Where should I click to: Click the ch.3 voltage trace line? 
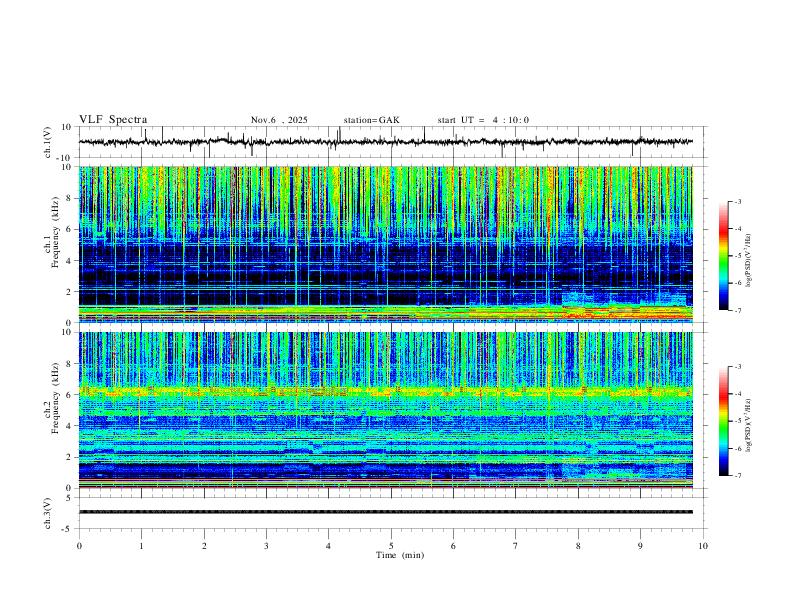coord(385,512)
